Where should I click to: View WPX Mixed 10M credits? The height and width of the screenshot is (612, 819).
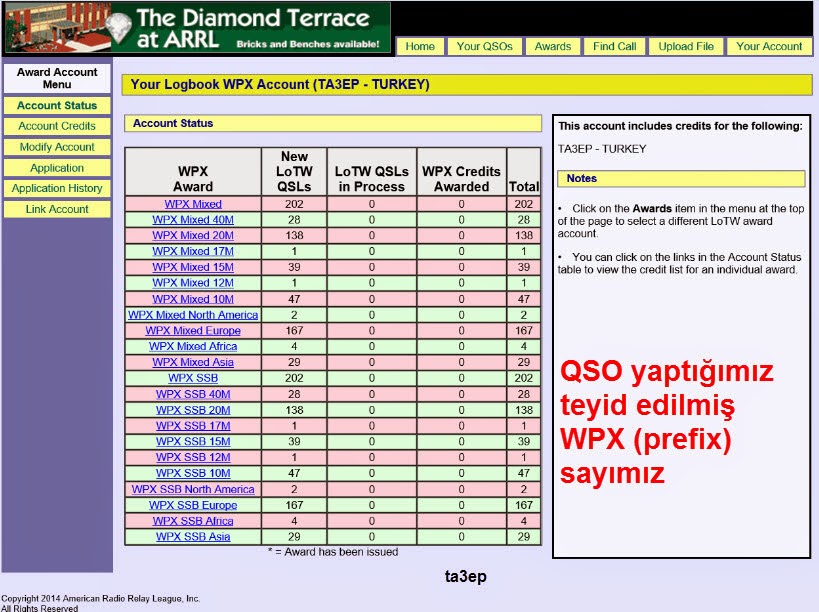(193, 299)
